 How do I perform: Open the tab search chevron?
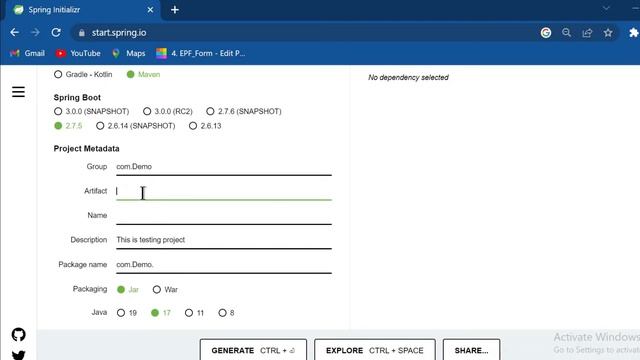(606, 8)
